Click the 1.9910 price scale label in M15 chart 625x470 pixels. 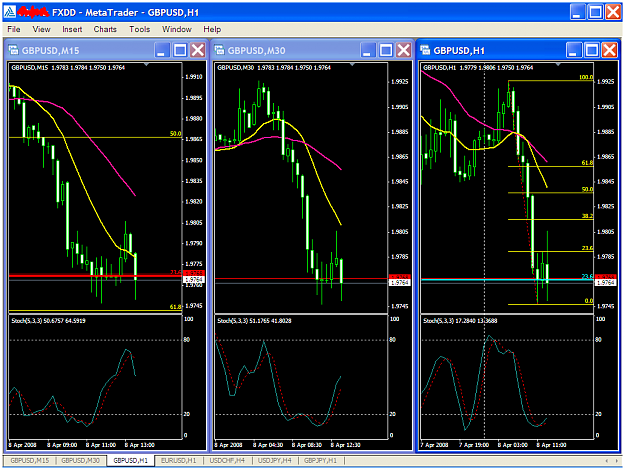194,77
